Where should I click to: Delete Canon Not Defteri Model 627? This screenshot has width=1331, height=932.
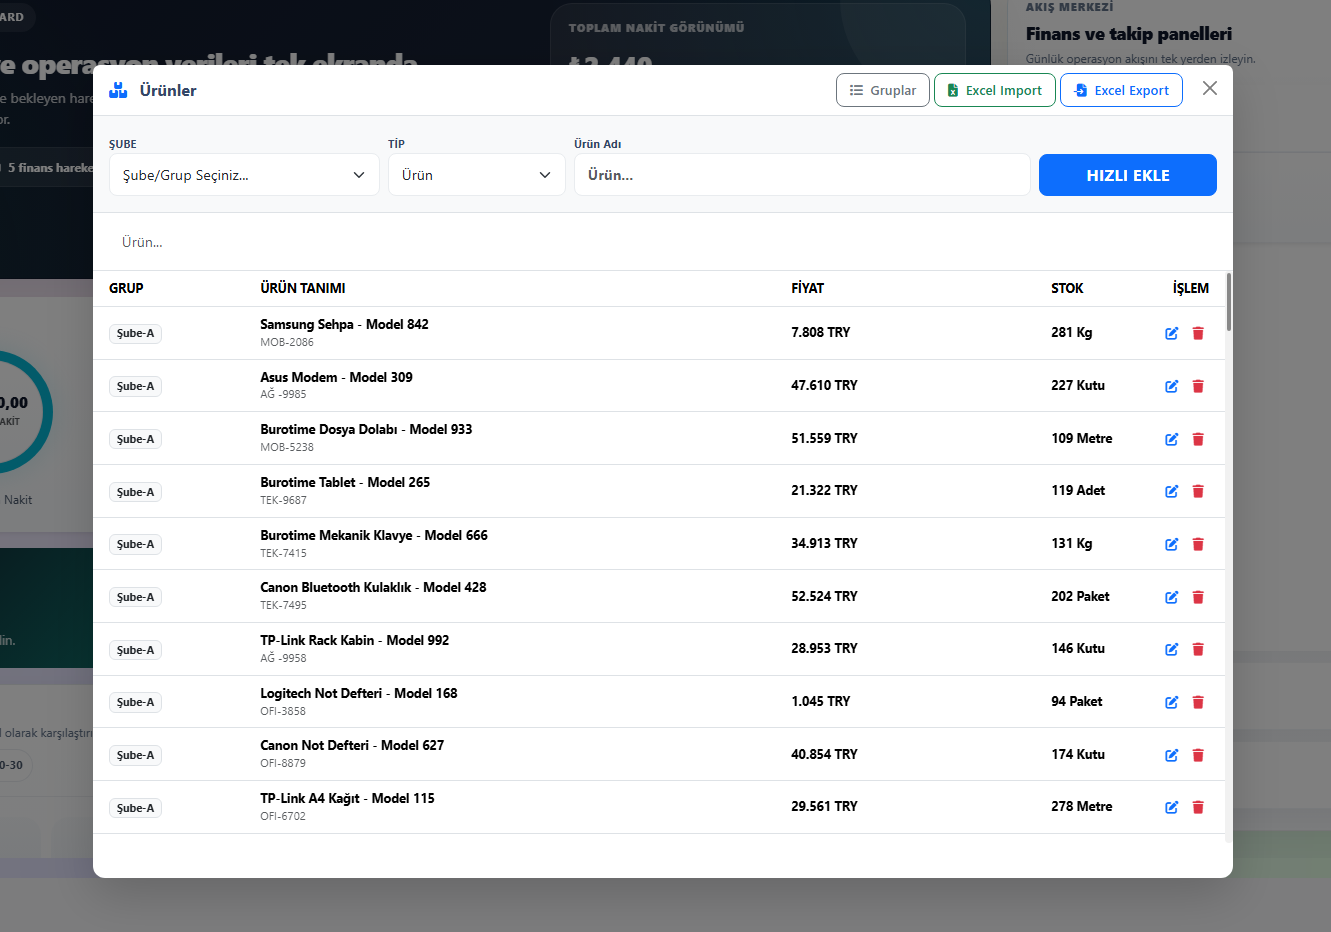click(1198, 755)
